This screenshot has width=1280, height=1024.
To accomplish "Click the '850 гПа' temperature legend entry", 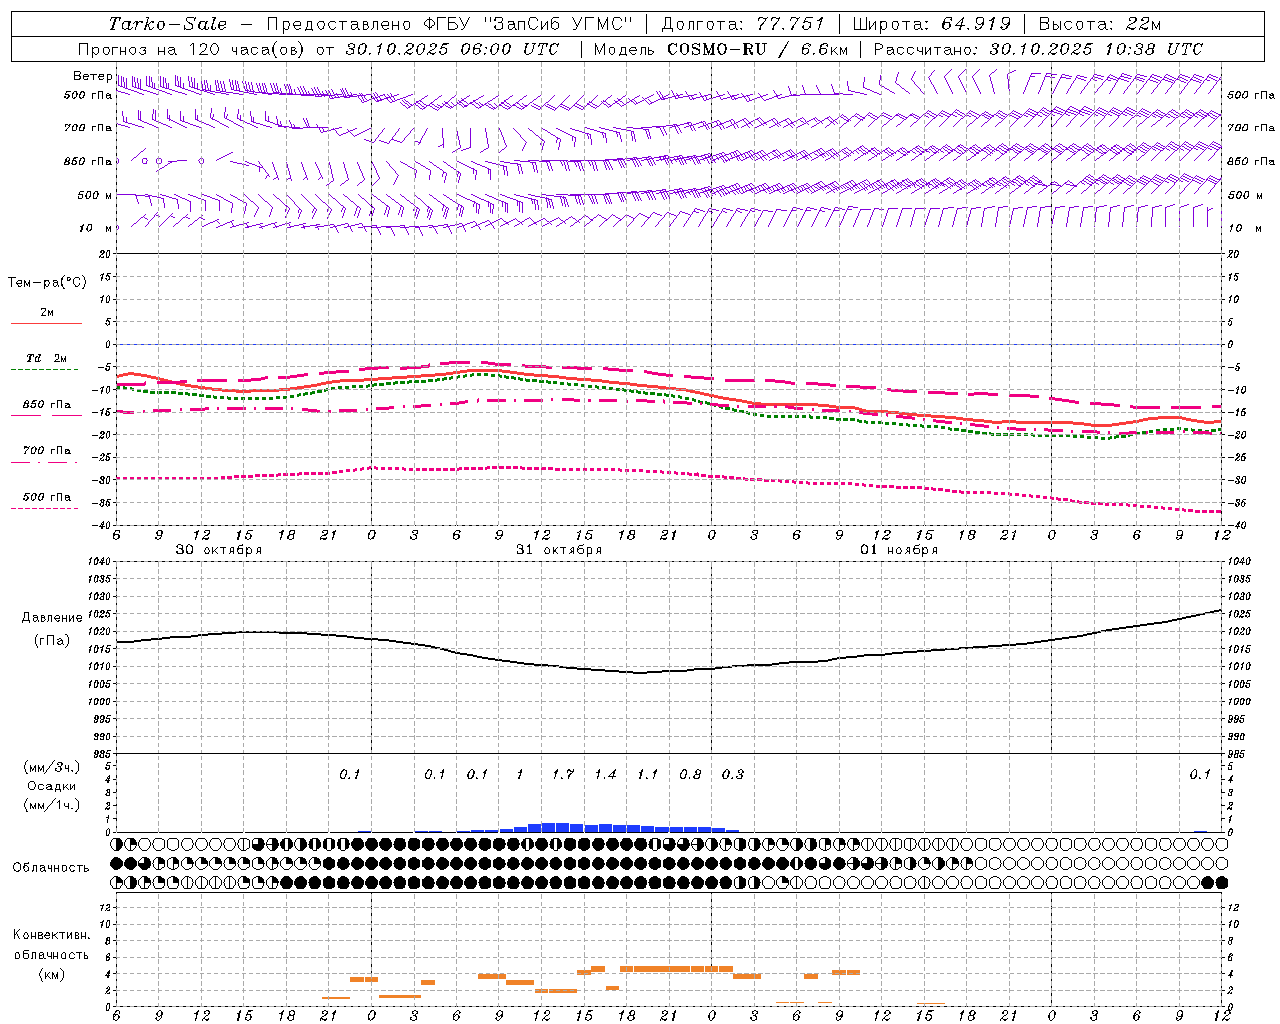I will [x=47, y=405].
